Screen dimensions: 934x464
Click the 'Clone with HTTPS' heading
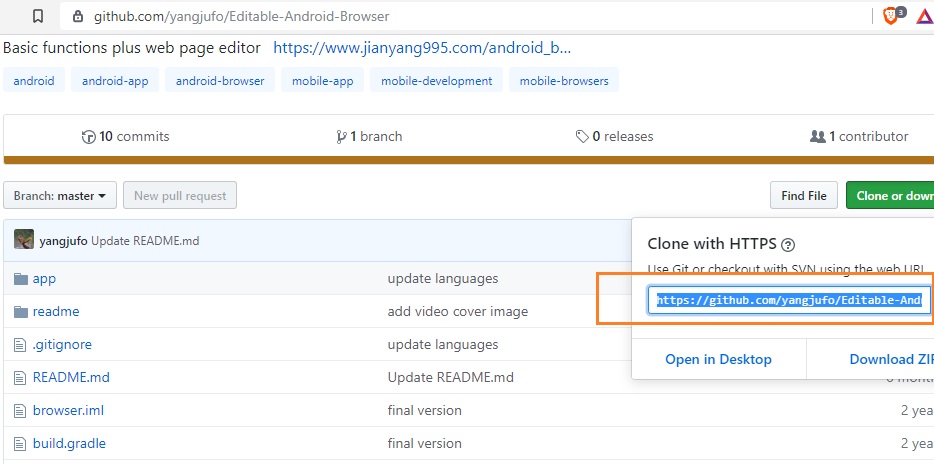click(712, 244)
